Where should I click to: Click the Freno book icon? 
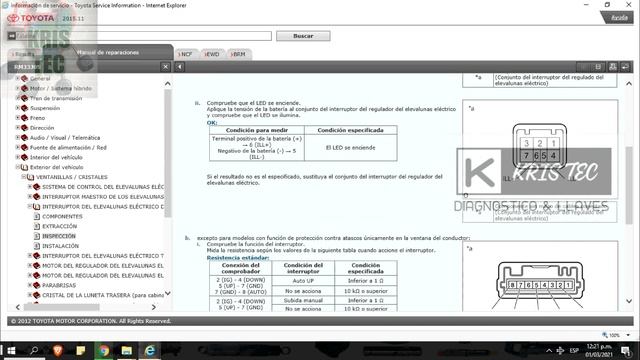[x=24, y=118]
